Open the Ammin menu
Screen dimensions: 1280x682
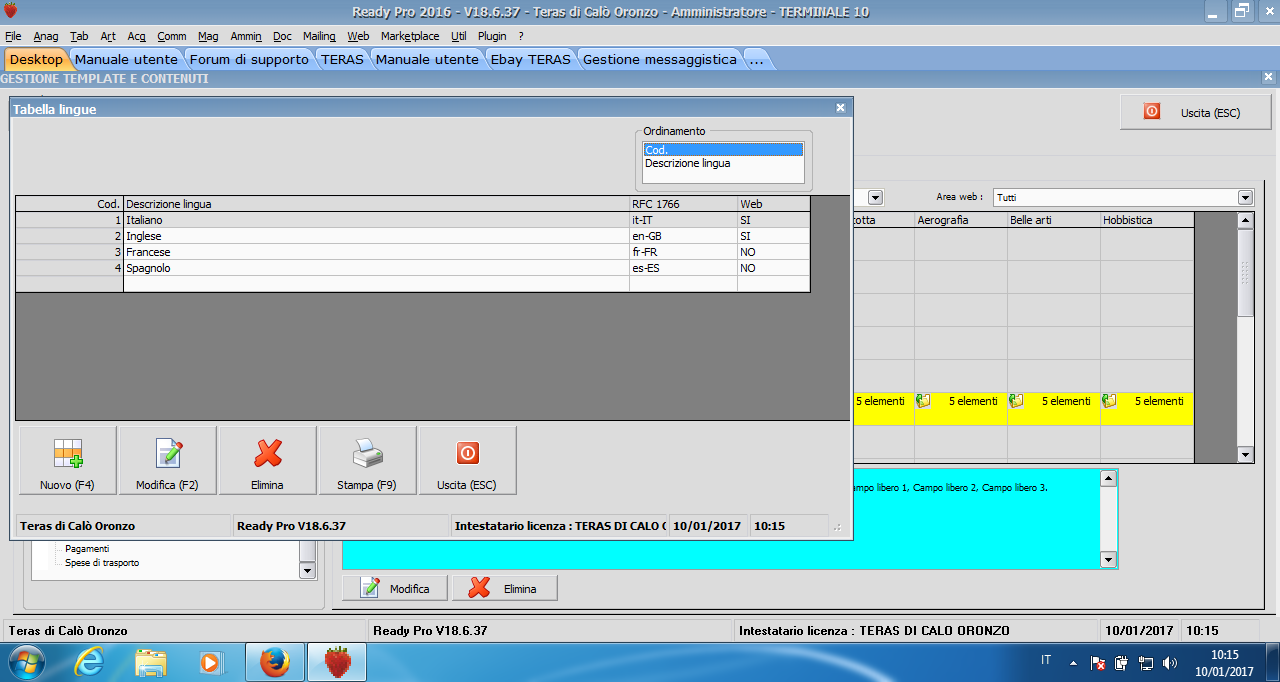tap(246, 36)
